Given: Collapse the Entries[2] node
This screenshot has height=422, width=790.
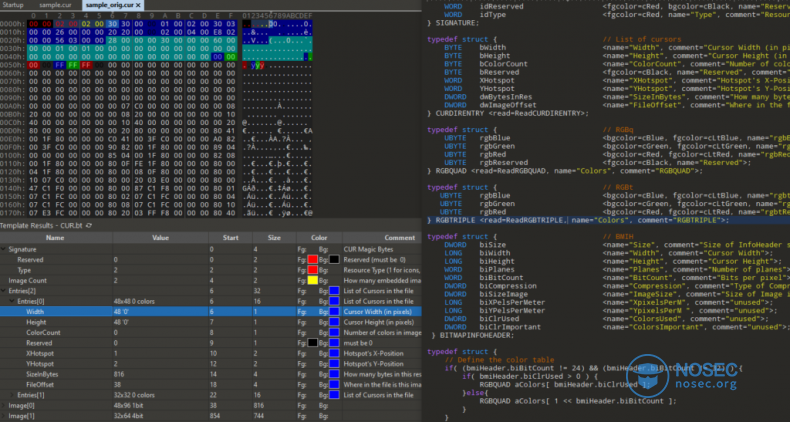Looking at the screenshot, I should click(4, 291).
